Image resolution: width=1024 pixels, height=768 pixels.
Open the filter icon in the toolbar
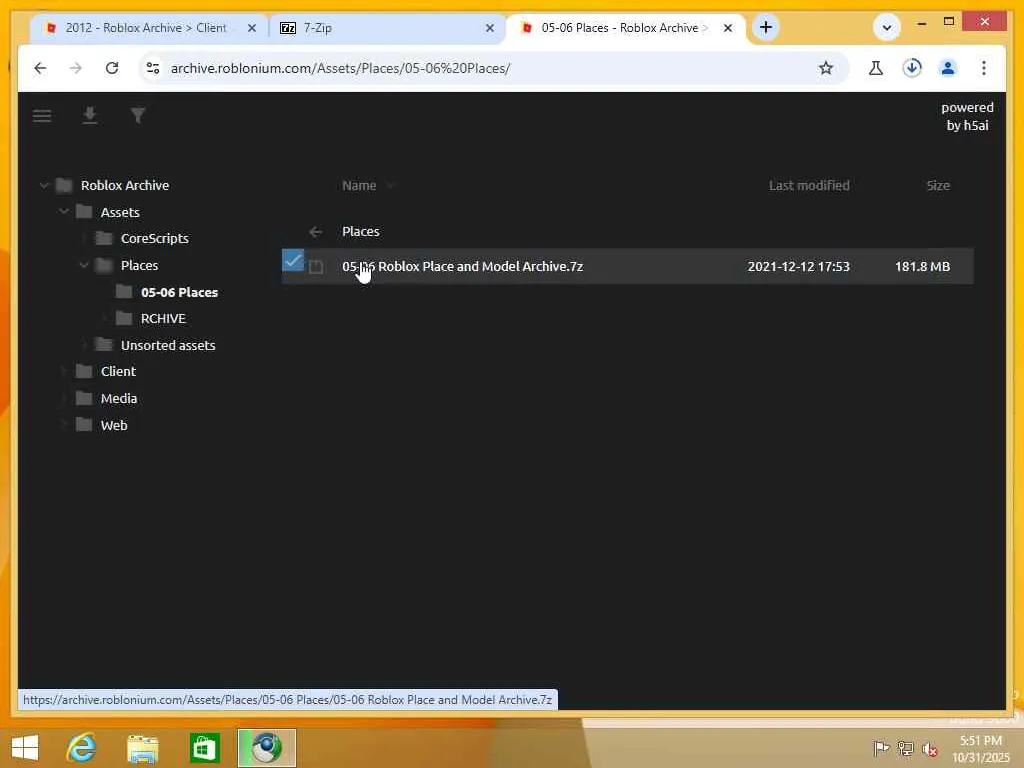(x=138, y=116)
